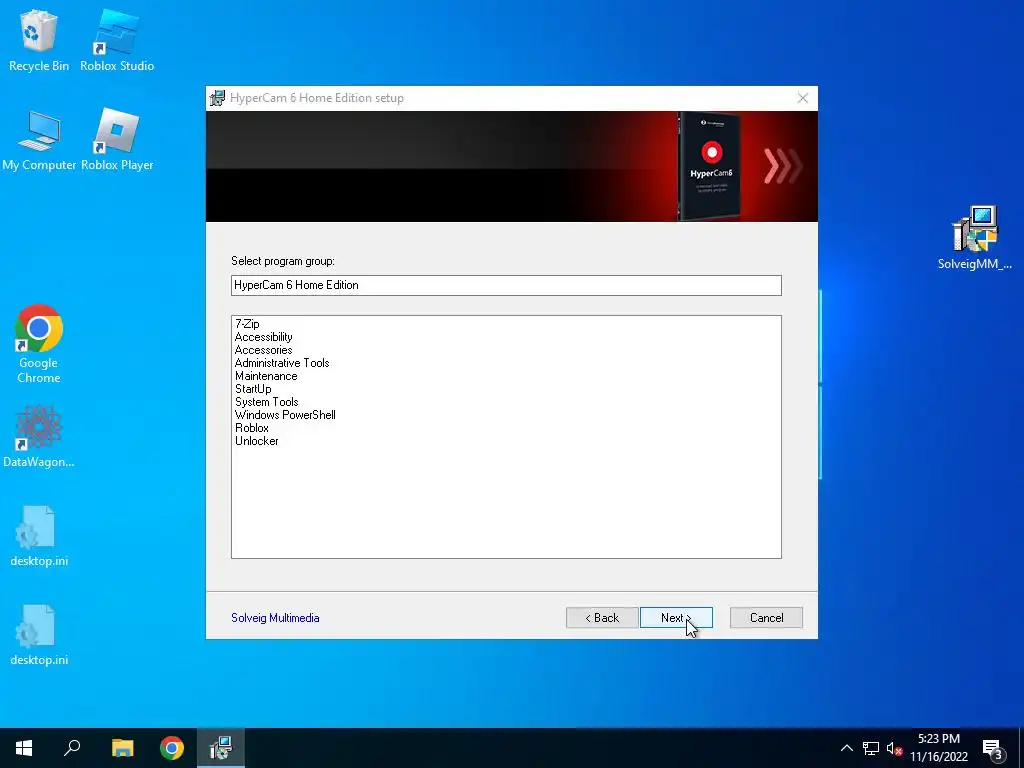Switch to HyperCam setup taskbar icon
This screenshot has width=1024, height=768.
tap(221, 748)
